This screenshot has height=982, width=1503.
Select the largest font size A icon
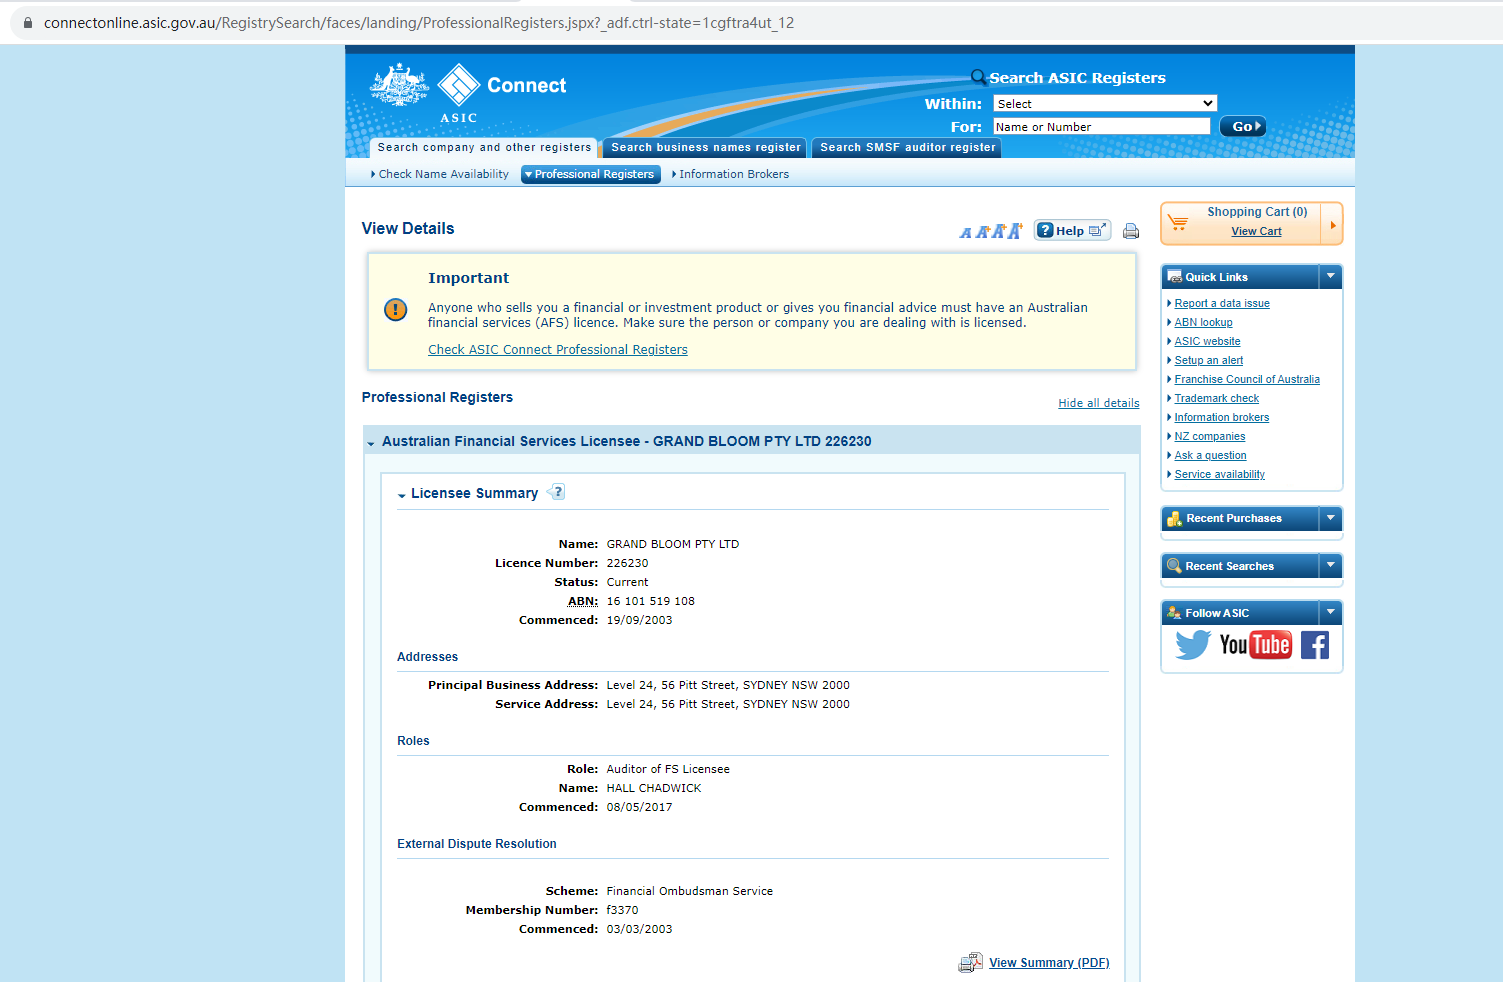click(x=1015, y=231)
